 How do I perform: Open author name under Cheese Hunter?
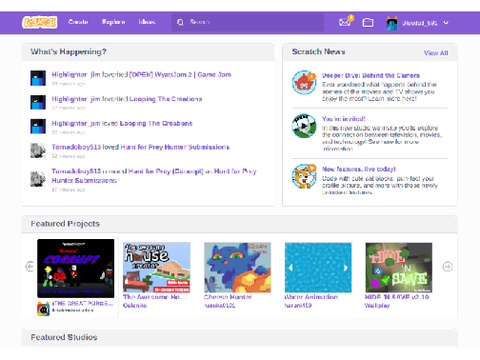220,305
